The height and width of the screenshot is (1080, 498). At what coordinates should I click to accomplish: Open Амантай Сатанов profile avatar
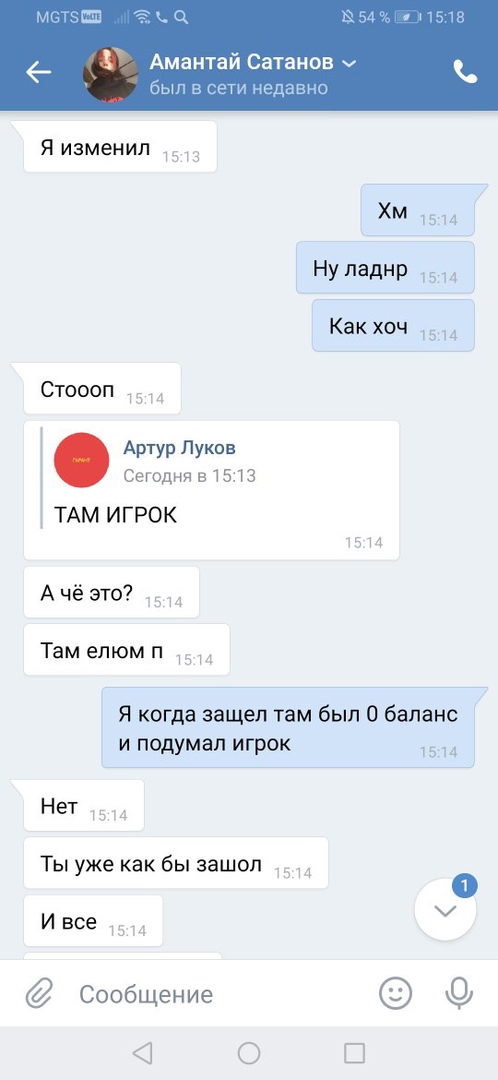point(110,74)
